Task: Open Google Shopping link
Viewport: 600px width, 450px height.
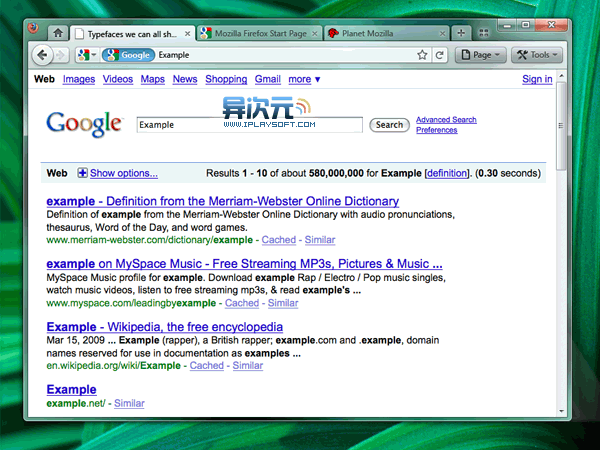Action: pyautogui.click(x=226, y=79)
